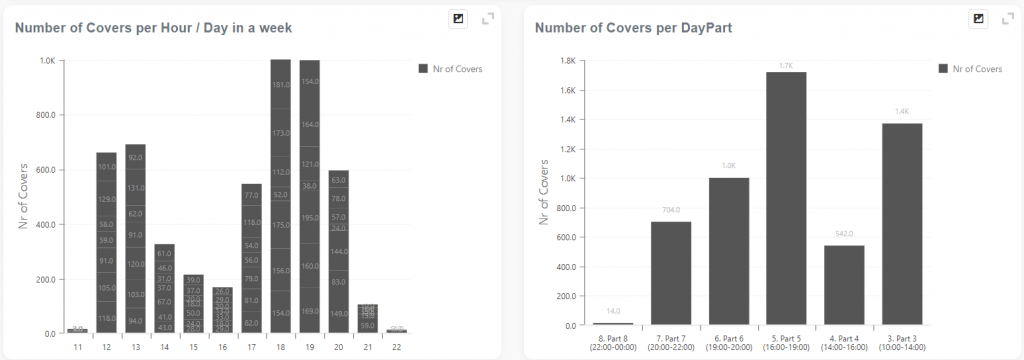Select the Part 3 (10:00-14:00) bar
Image resolution: width=1024 pixels, height=360 pixels.
click(x=902, y=223)
